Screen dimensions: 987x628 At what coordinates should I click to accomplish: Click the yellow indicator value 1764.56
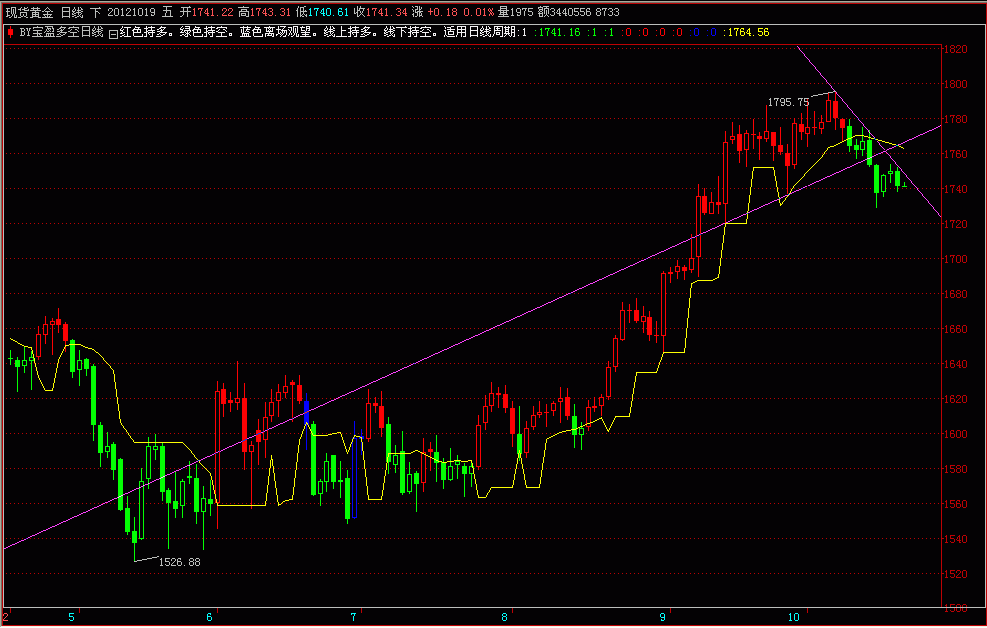tap(748, 32)
